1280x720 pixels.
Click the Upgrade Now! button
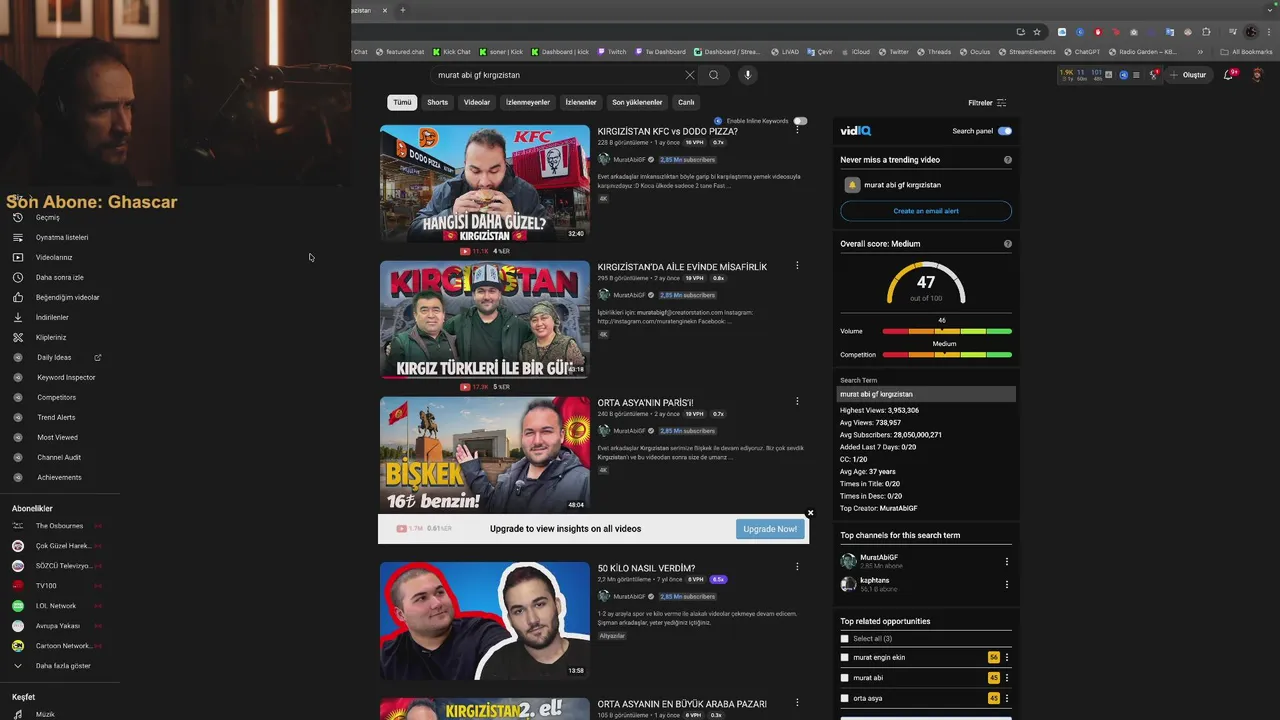(x=770, y=529)
